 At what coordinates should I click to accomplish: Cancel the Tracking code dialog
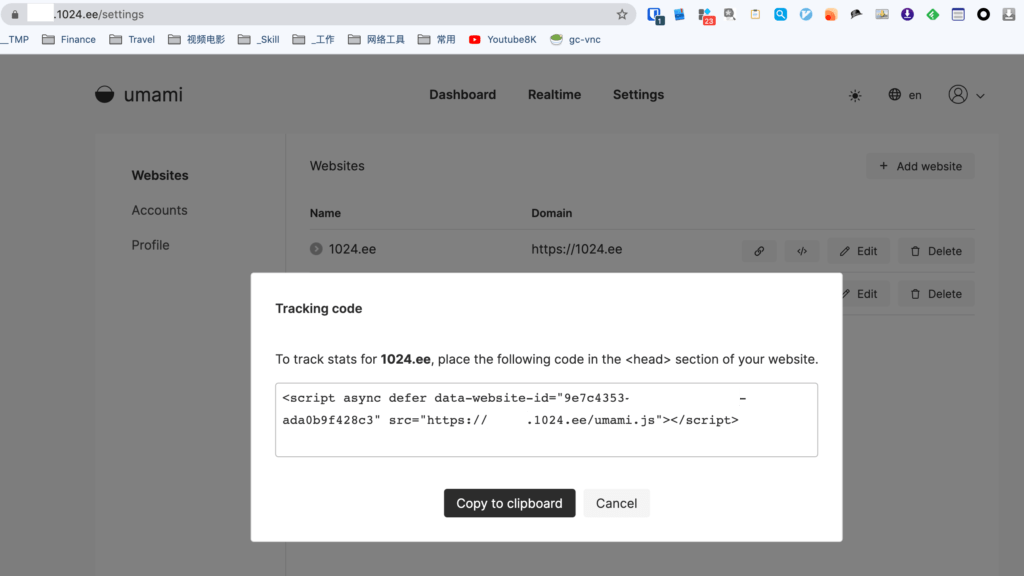pyautogui.click(x=616, y=503)
